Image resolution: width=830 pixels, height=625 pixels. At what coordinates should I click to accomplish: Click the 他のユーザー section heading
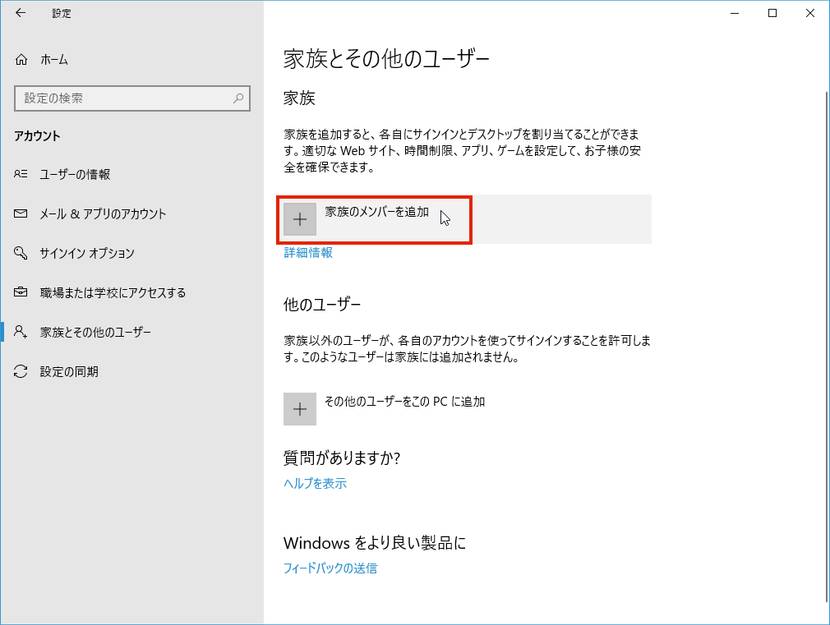click(x=322, y=304)
